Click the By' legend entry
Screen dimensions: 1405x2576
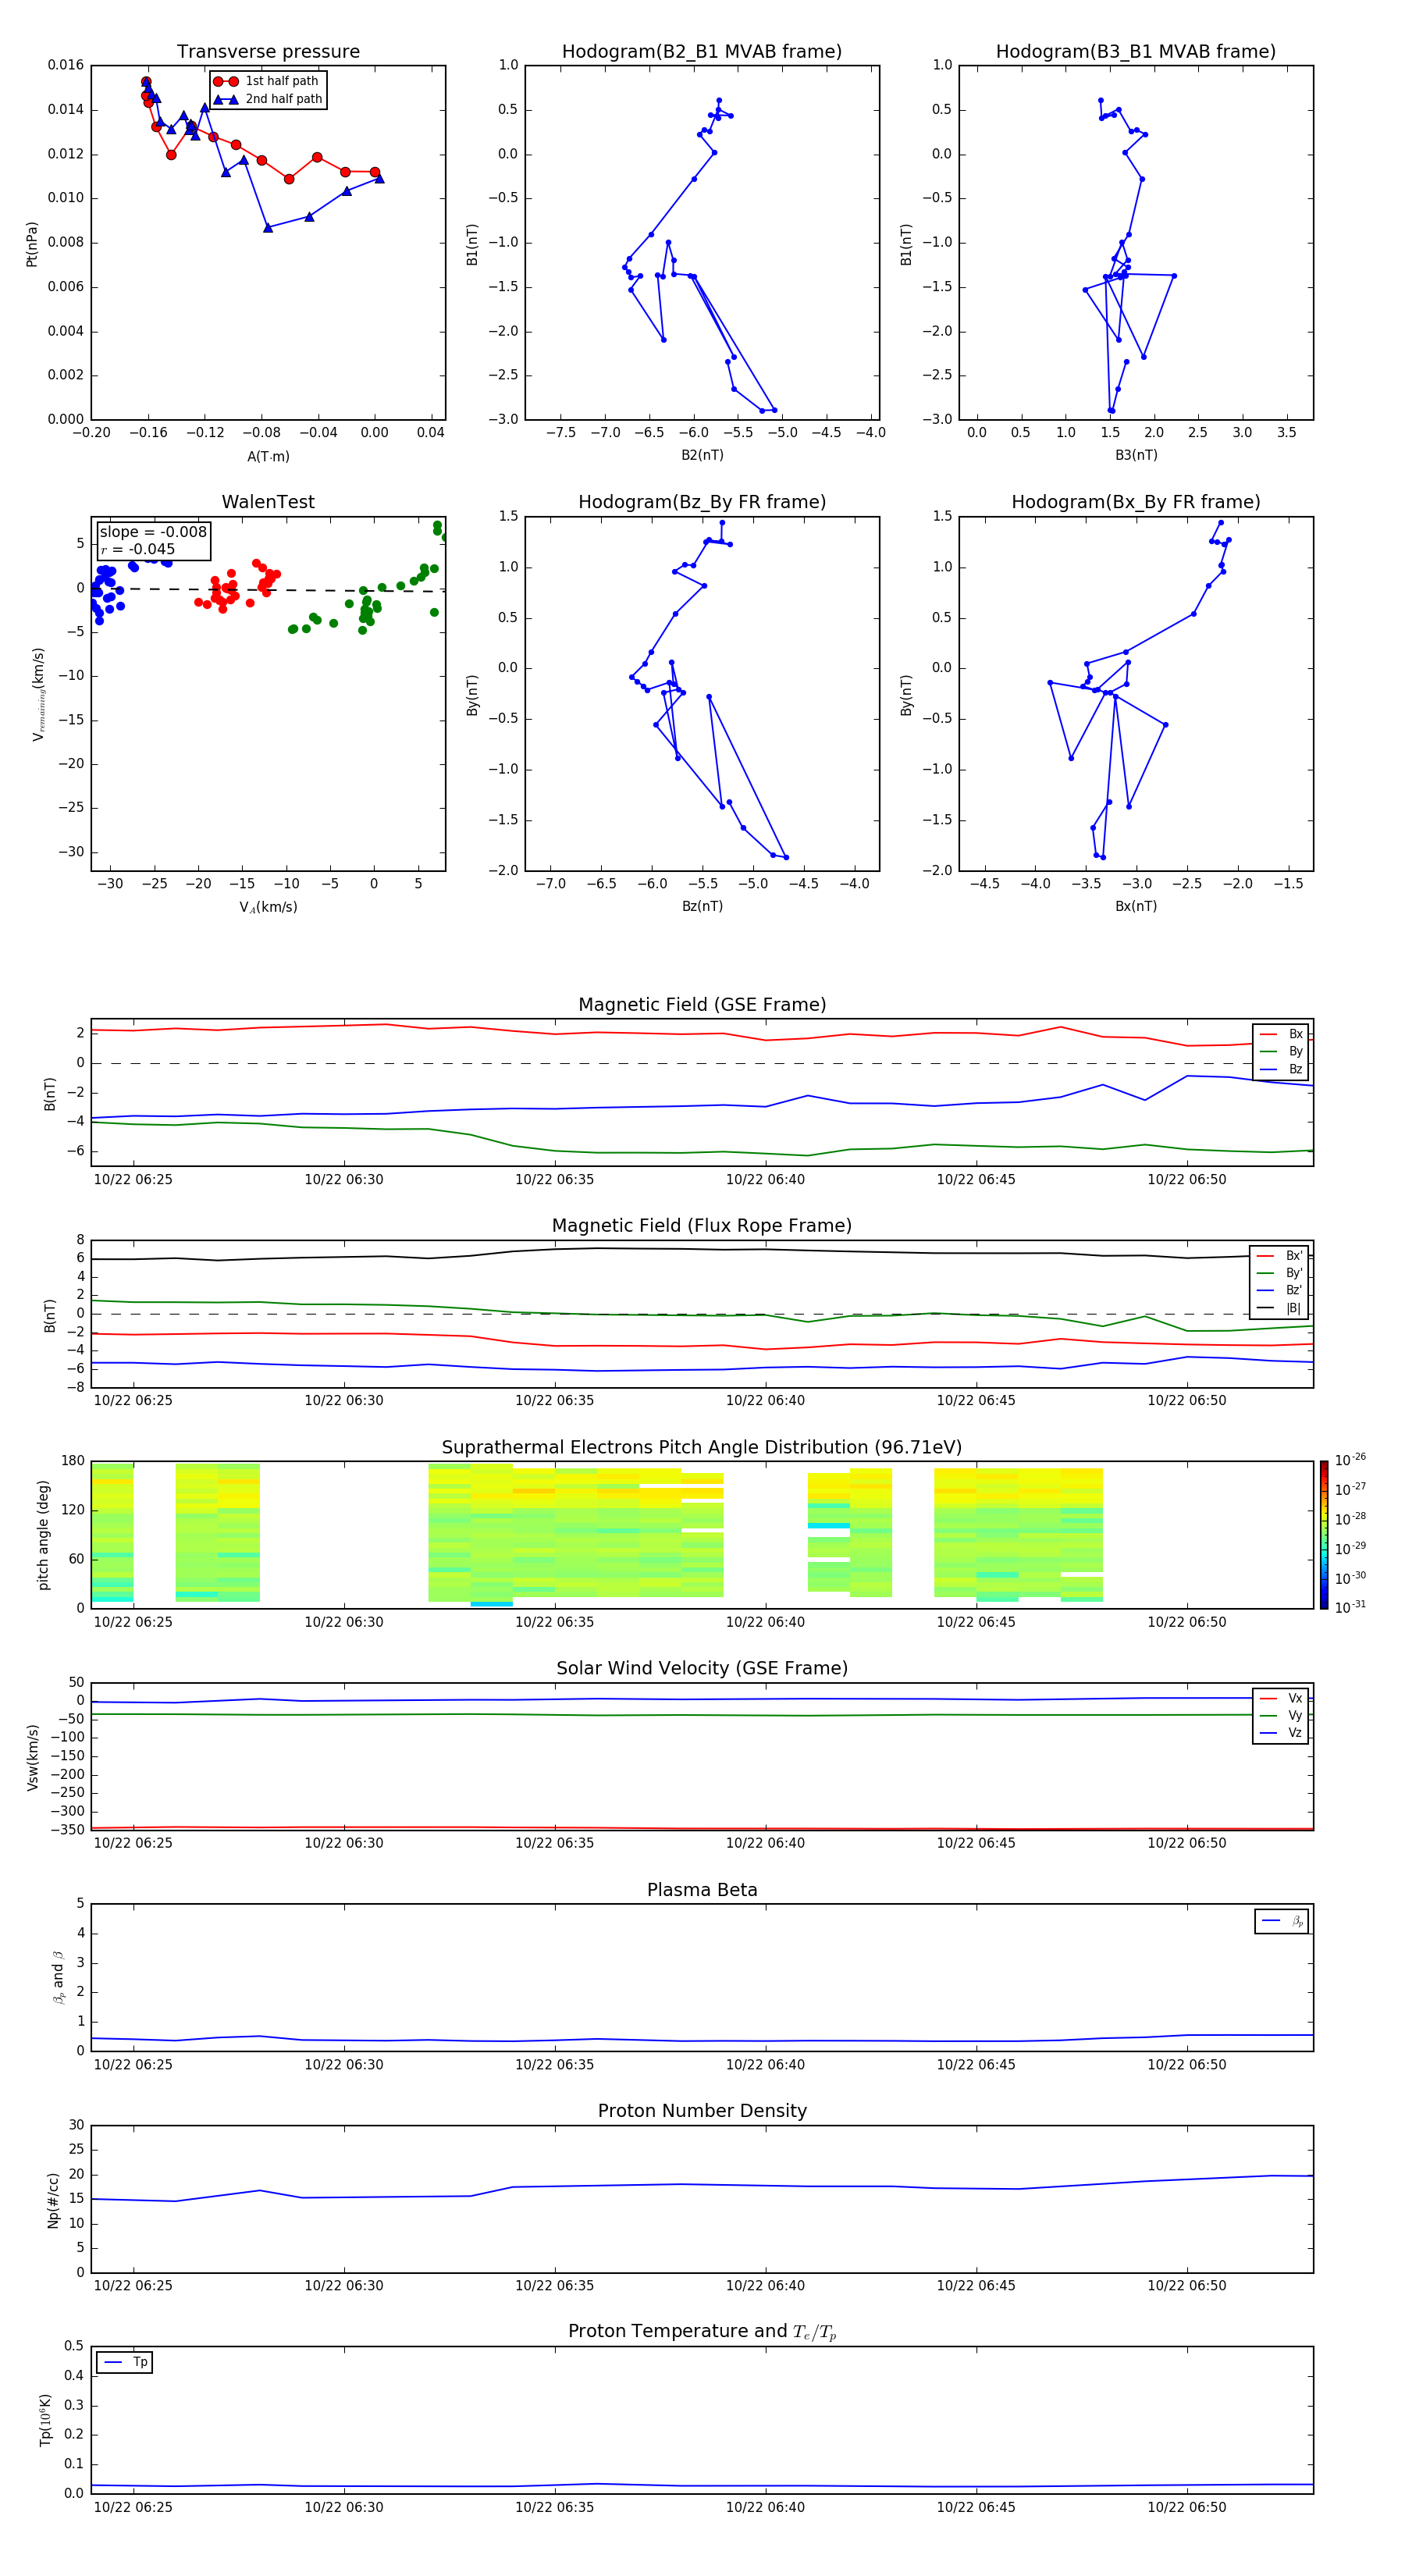(1279, 1273)
